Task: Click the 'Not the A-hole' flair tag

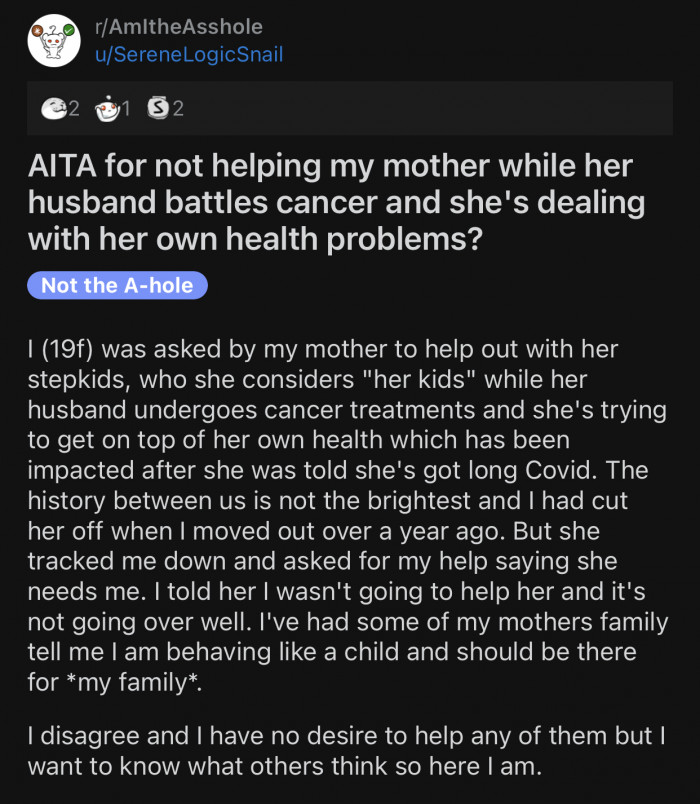Action: [117, 285]
